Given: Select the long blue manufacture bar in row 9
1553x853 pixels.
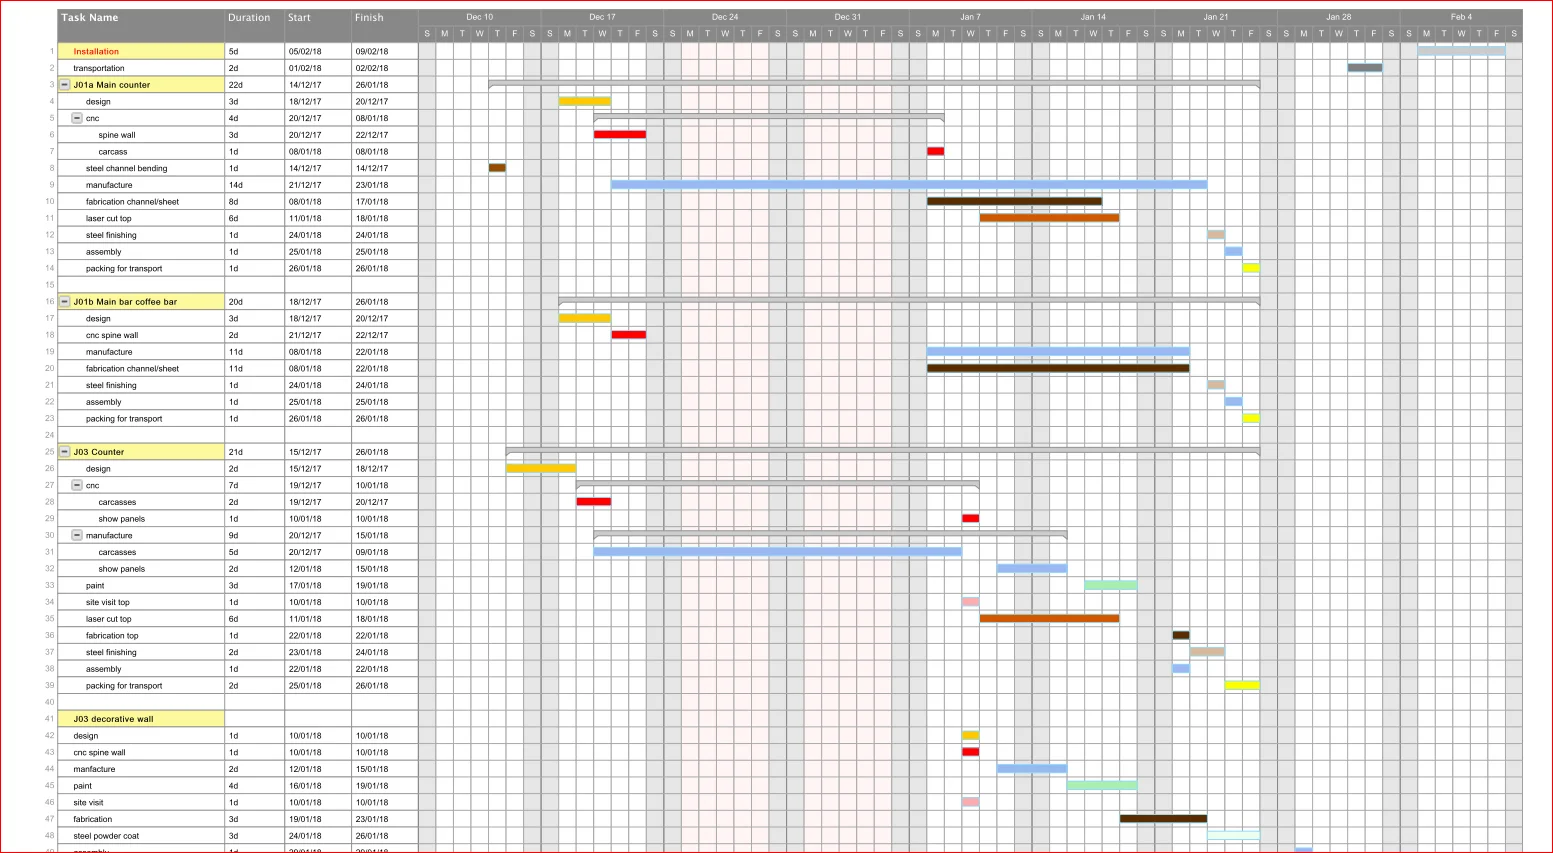Looking at the screenshot, I should pos(909,184).
